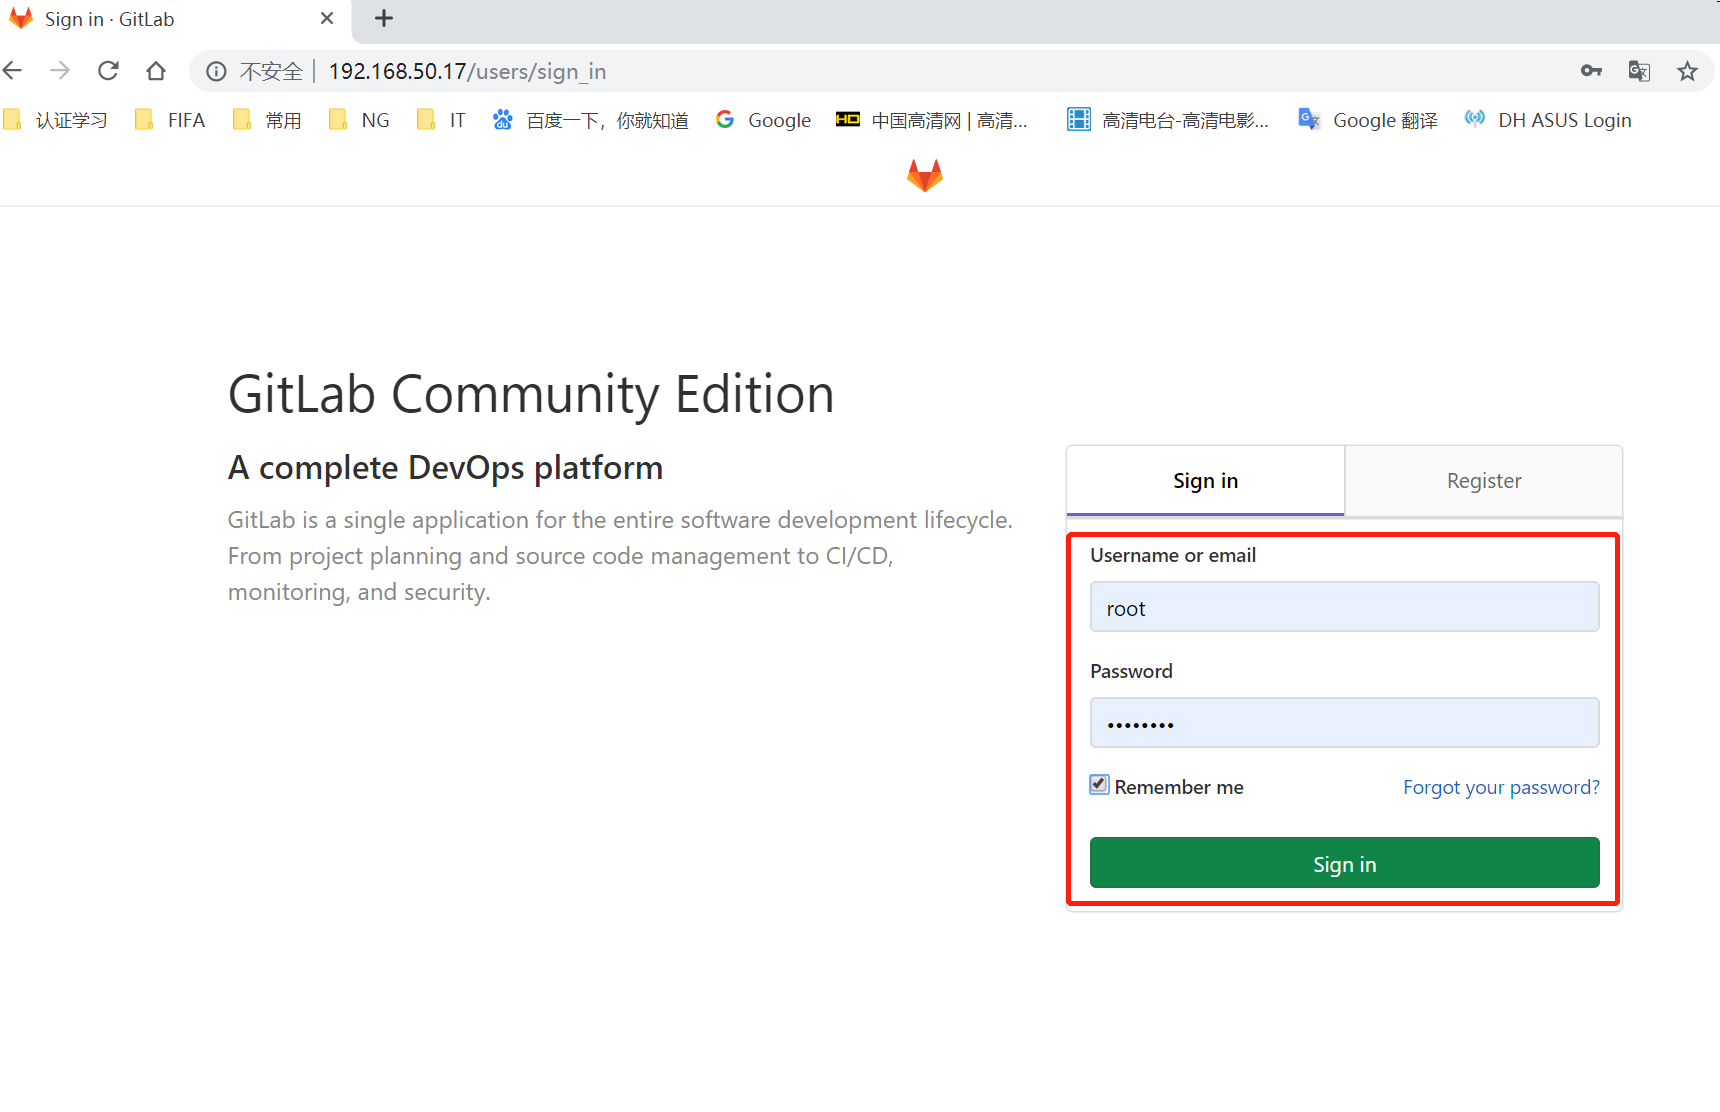1720x1112 pixels.
Task: Open the 高清电台 bookmark
Action: (x=1168, y=120)
